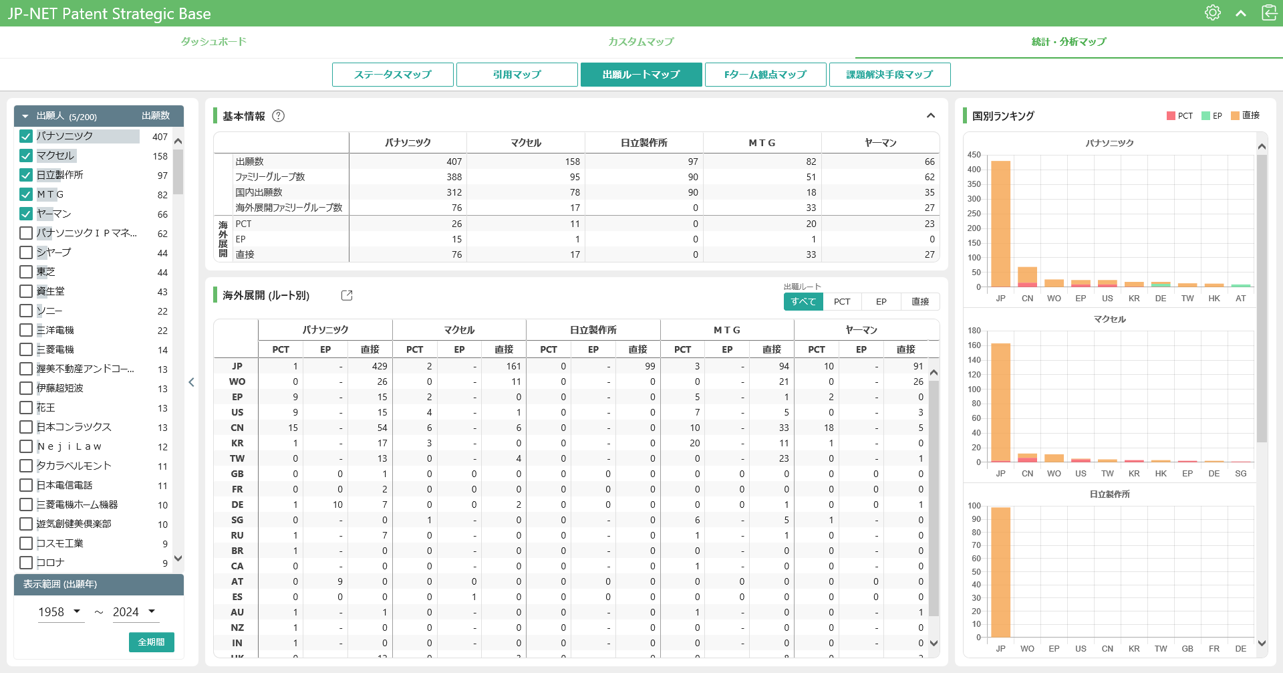Switch to the 統計・分析マップ tab
This screenshot has width=1283, height=673.
pos(1068,42)
